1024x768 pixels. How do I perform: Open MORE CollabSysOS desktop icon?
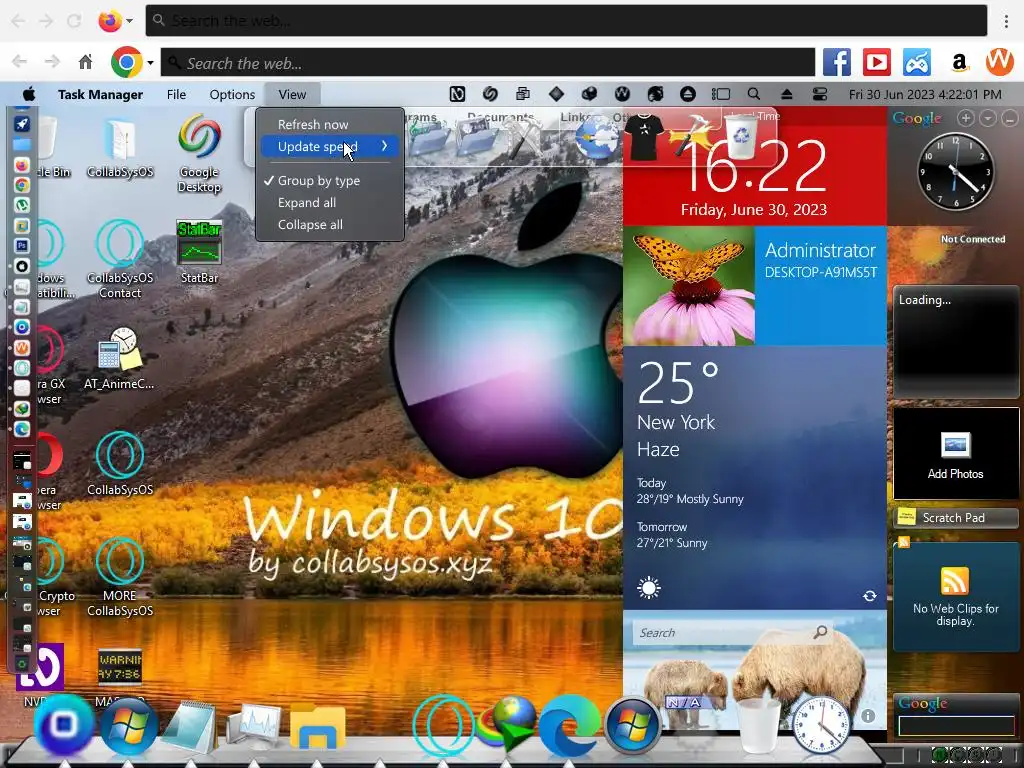pos(120,577)
